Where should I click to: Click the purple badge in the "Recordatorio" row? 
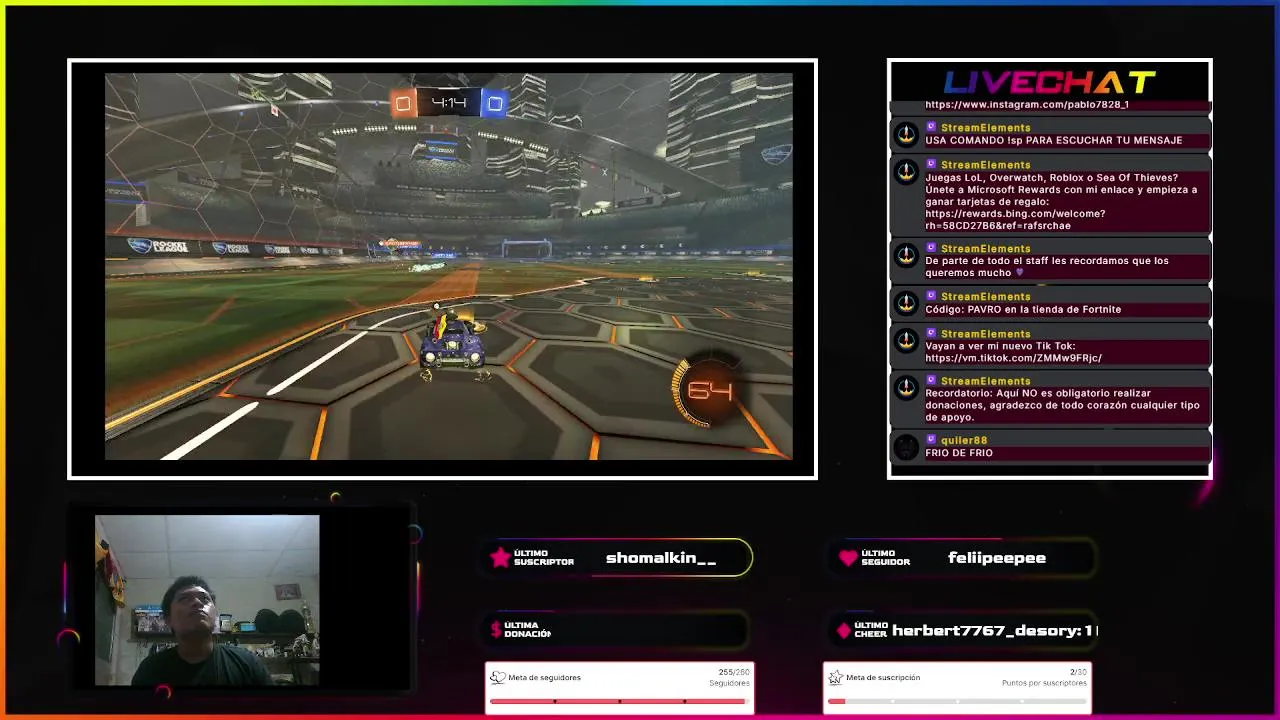[931, 381]
